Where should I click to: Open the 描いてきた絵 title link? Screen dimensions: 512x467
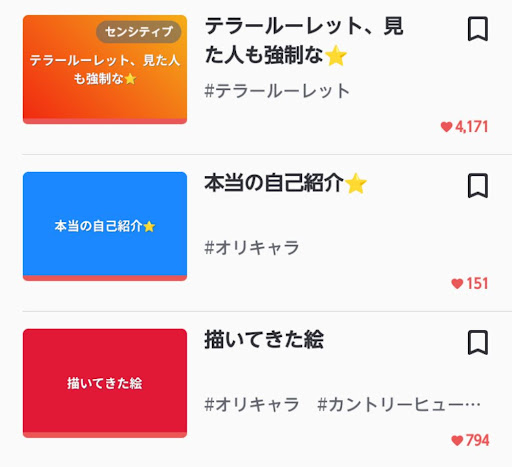click(x=264, y=340)
